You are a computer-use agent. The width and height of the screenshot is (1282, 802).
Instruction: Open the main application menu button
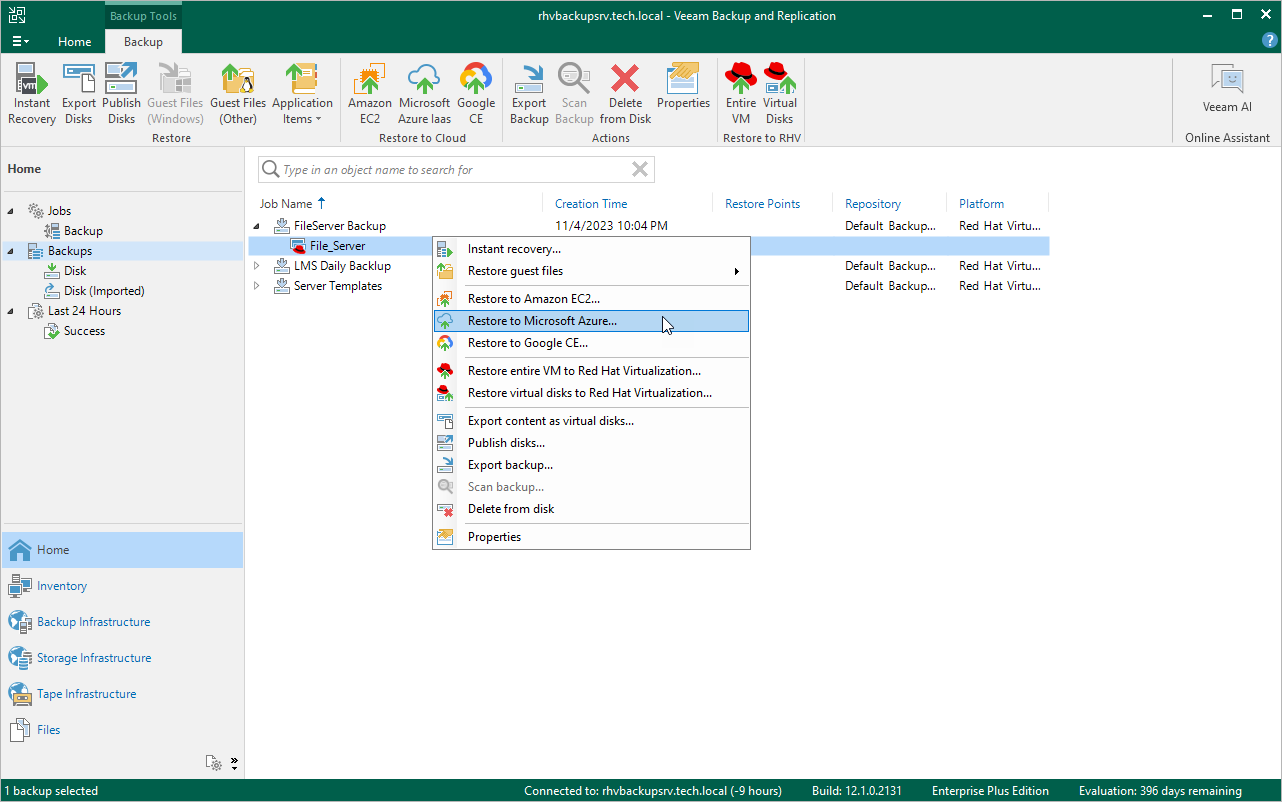(20, 41)
